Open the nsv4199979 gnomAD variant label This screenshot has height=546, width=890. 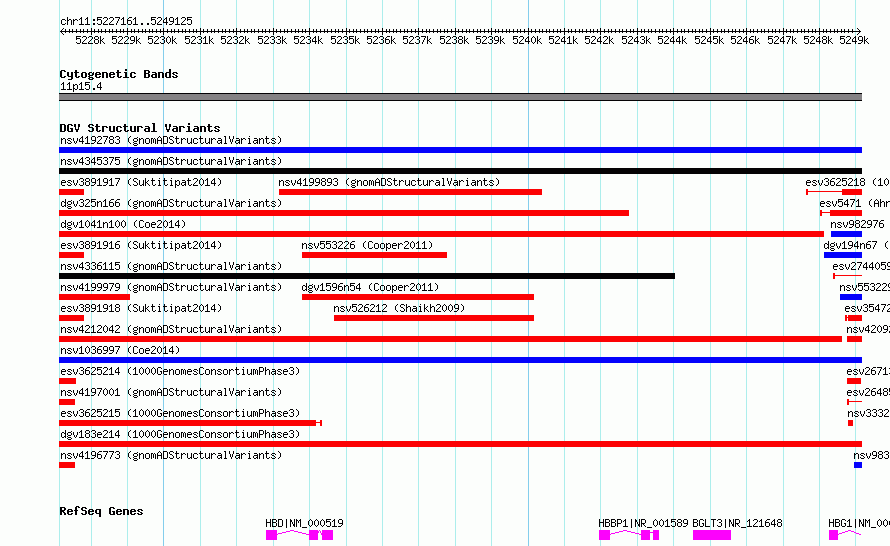pyautogui.click(x=171, y=287)
